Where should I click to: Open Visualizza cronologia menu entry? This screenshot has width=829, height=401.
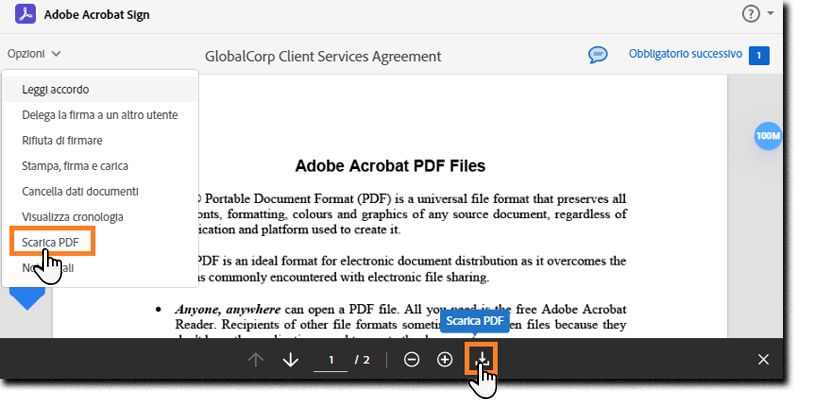coord(100,216)
